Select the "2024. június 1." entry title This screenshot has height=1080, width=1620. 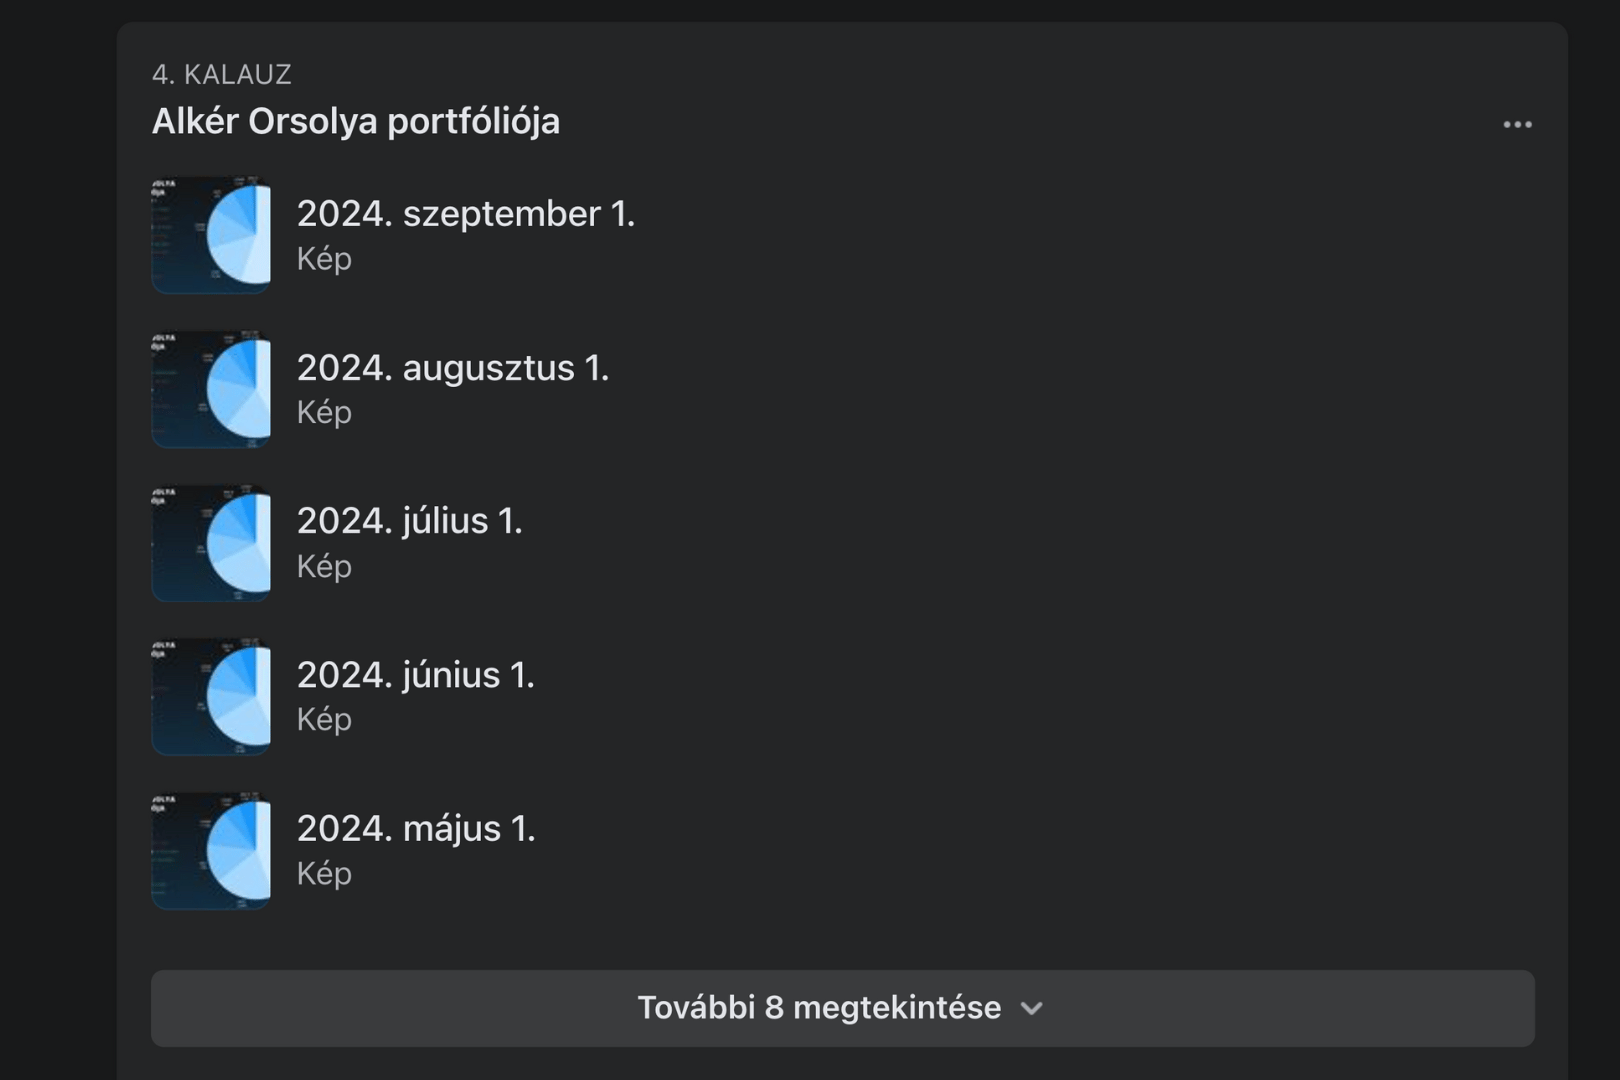click(x=415, y=675)
